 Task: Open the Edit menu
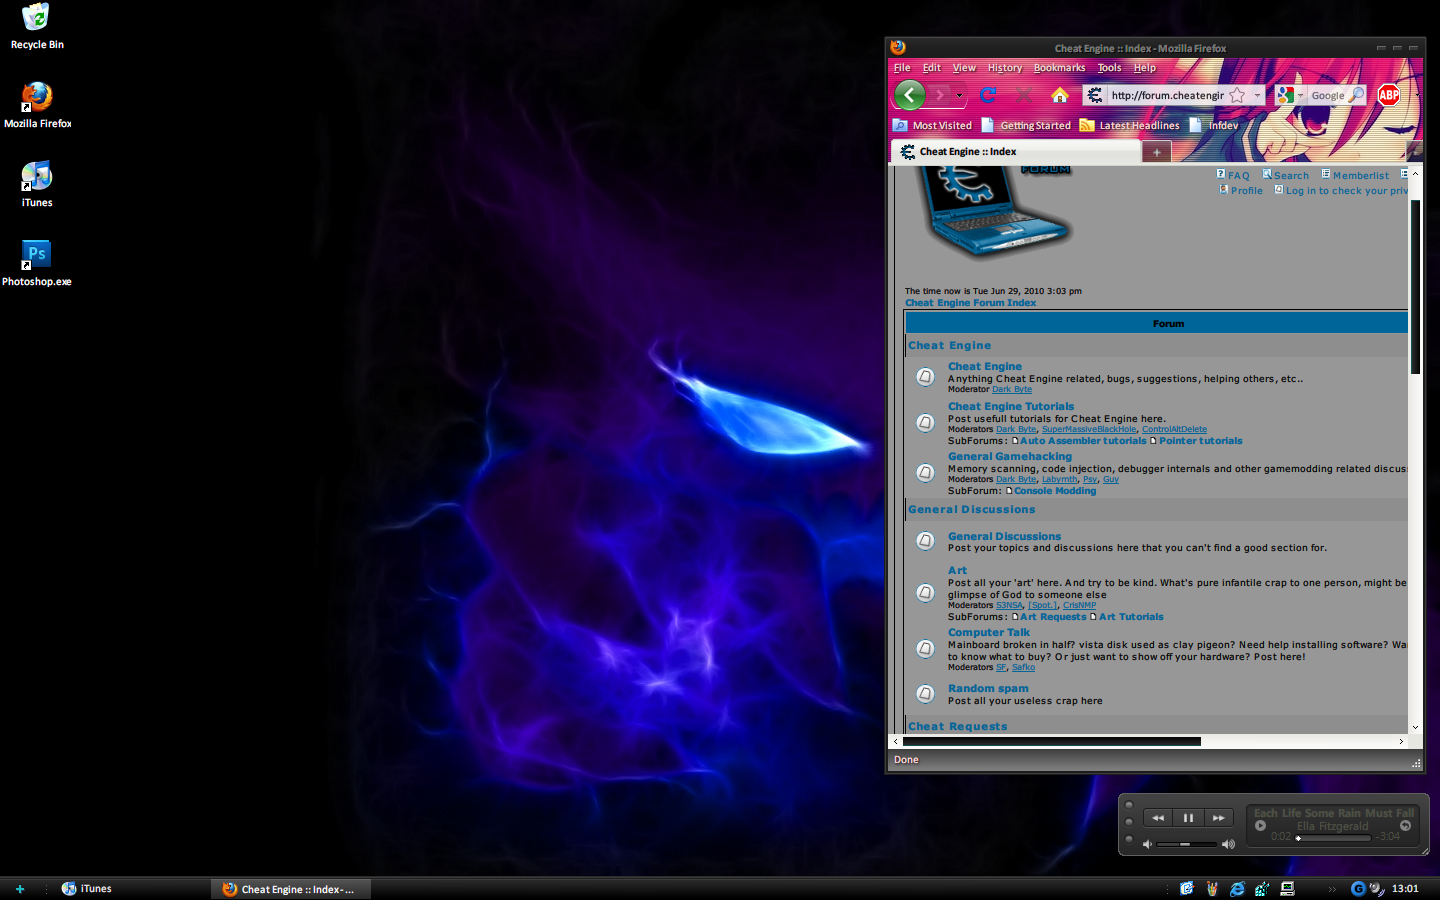point(932,68)
